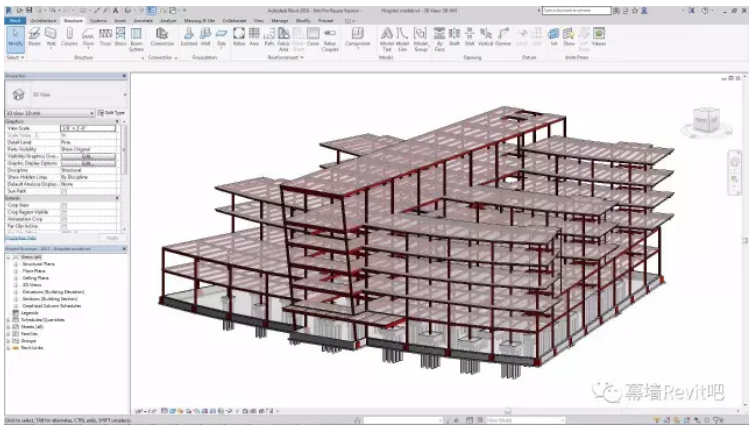Viewport: 753px width, 431px height.
Task: Toggle the Annotation Crop checkbox
Action: pyautogui.click(x=64, y=219)
